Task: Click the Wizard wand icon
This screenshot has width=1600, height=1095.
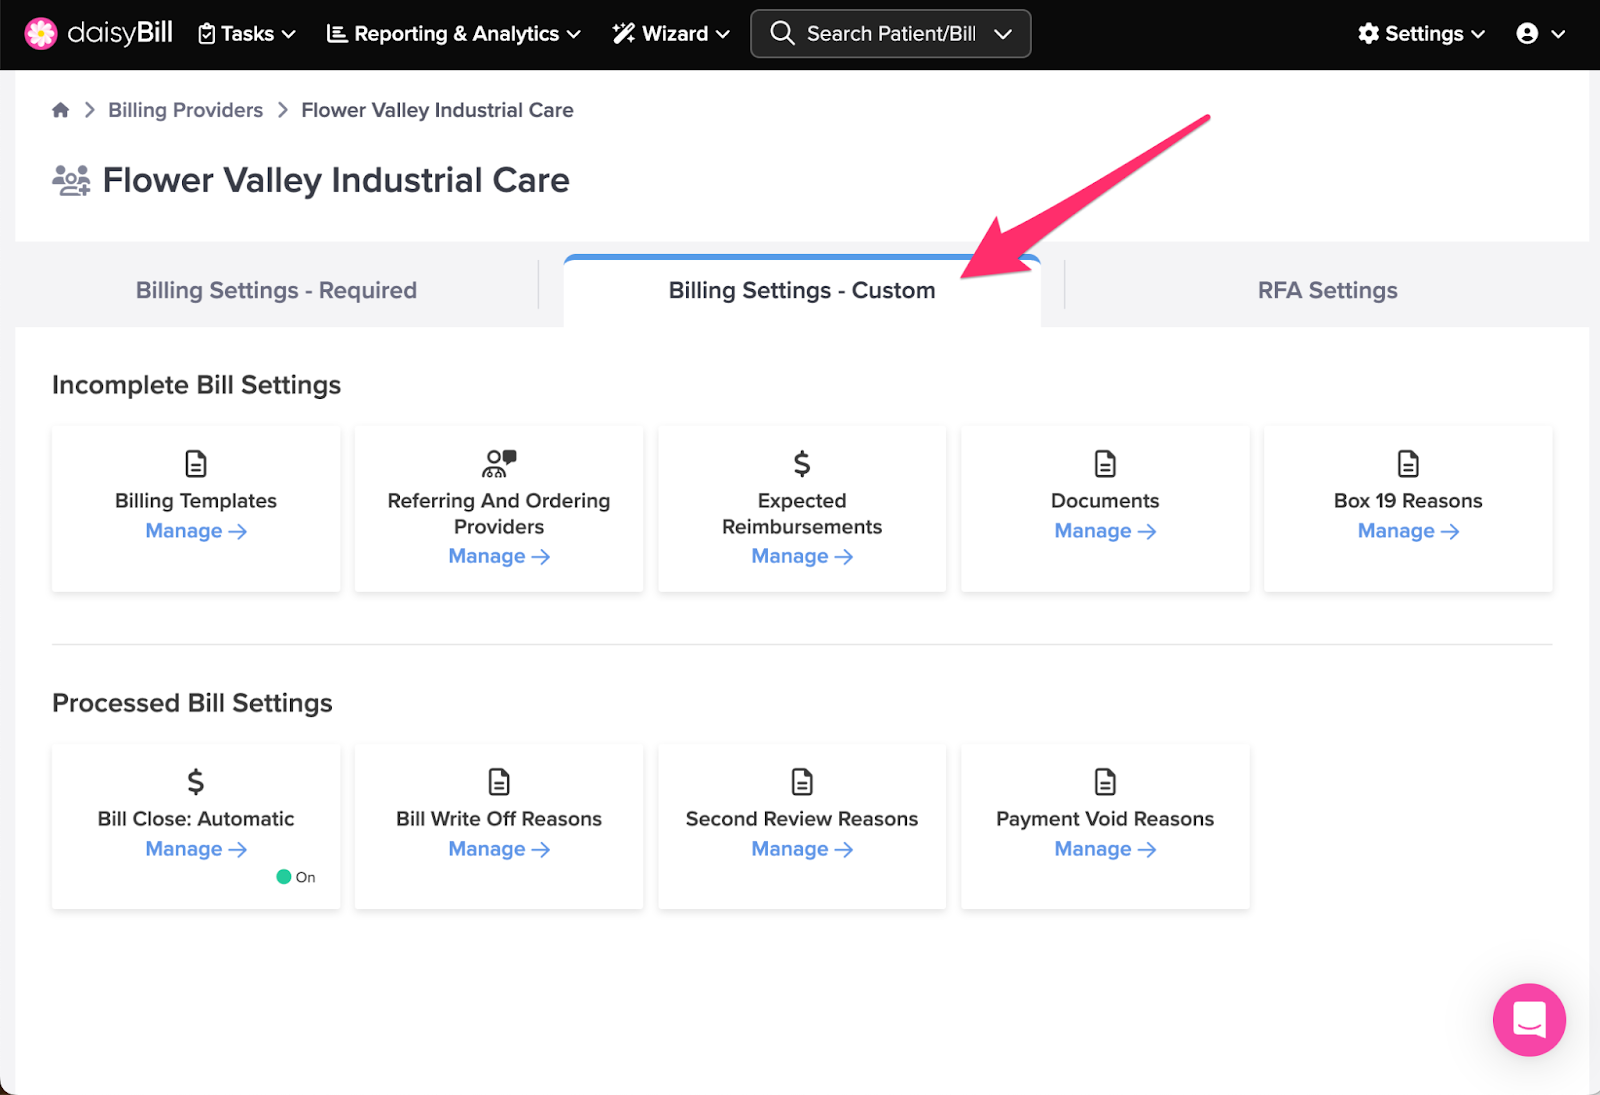Action: [x=624, y=34]
